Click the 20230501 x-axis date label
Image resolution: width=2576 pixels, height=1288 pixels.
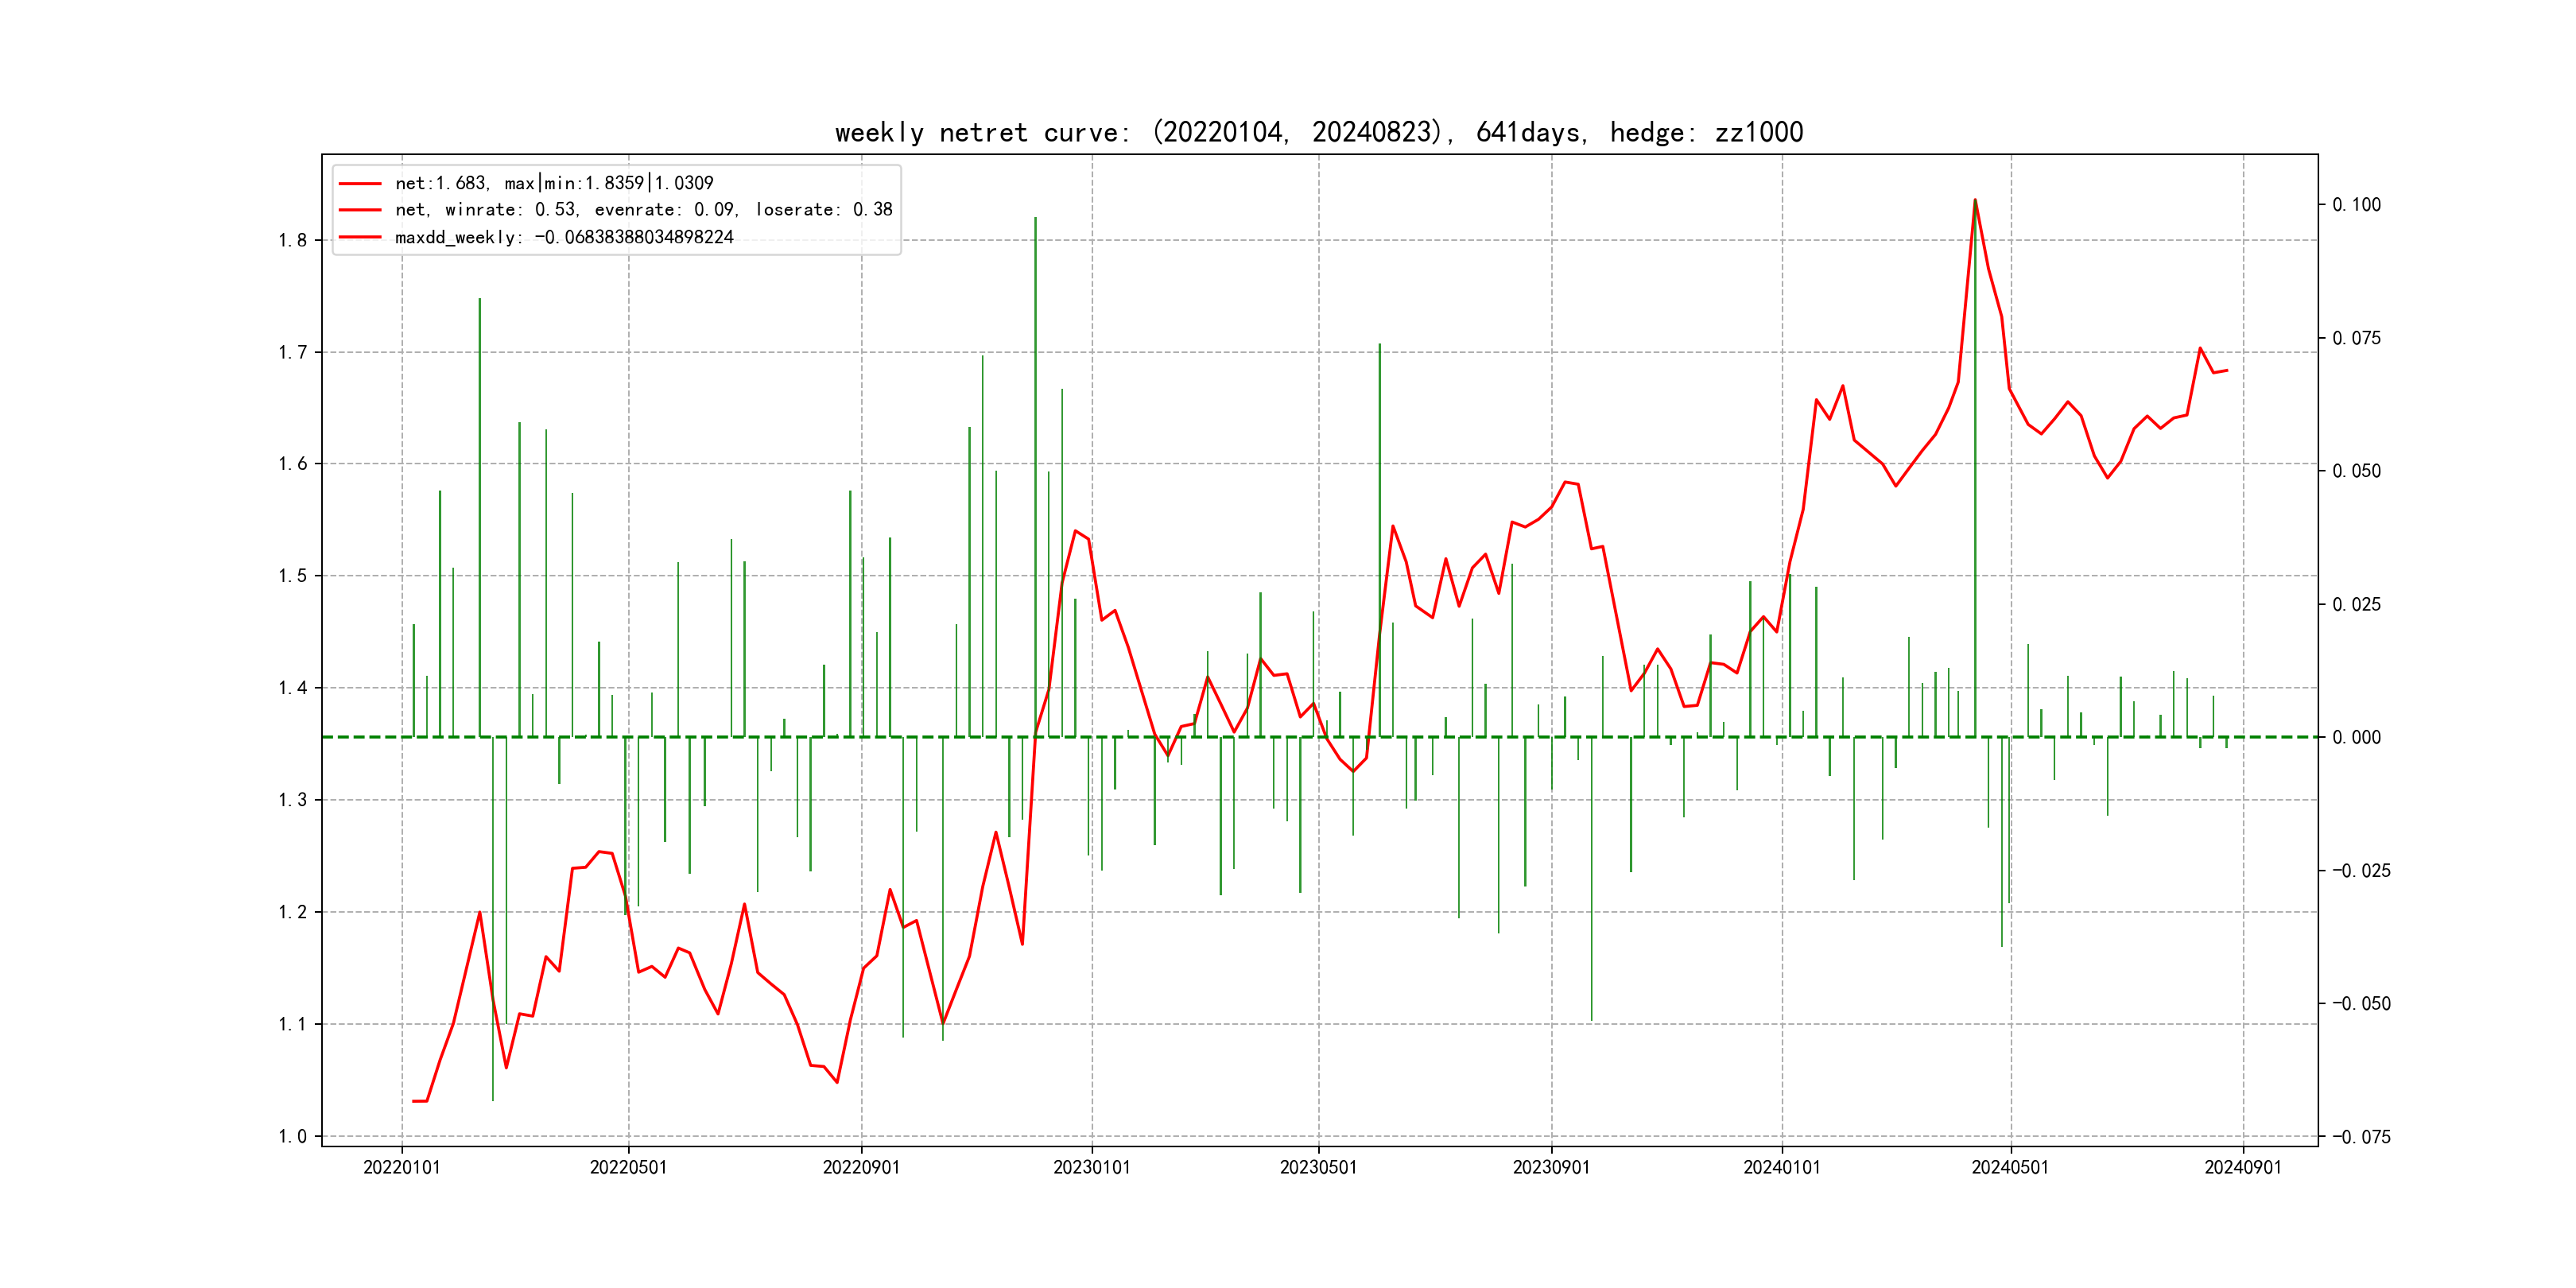pos(1318,1167)
